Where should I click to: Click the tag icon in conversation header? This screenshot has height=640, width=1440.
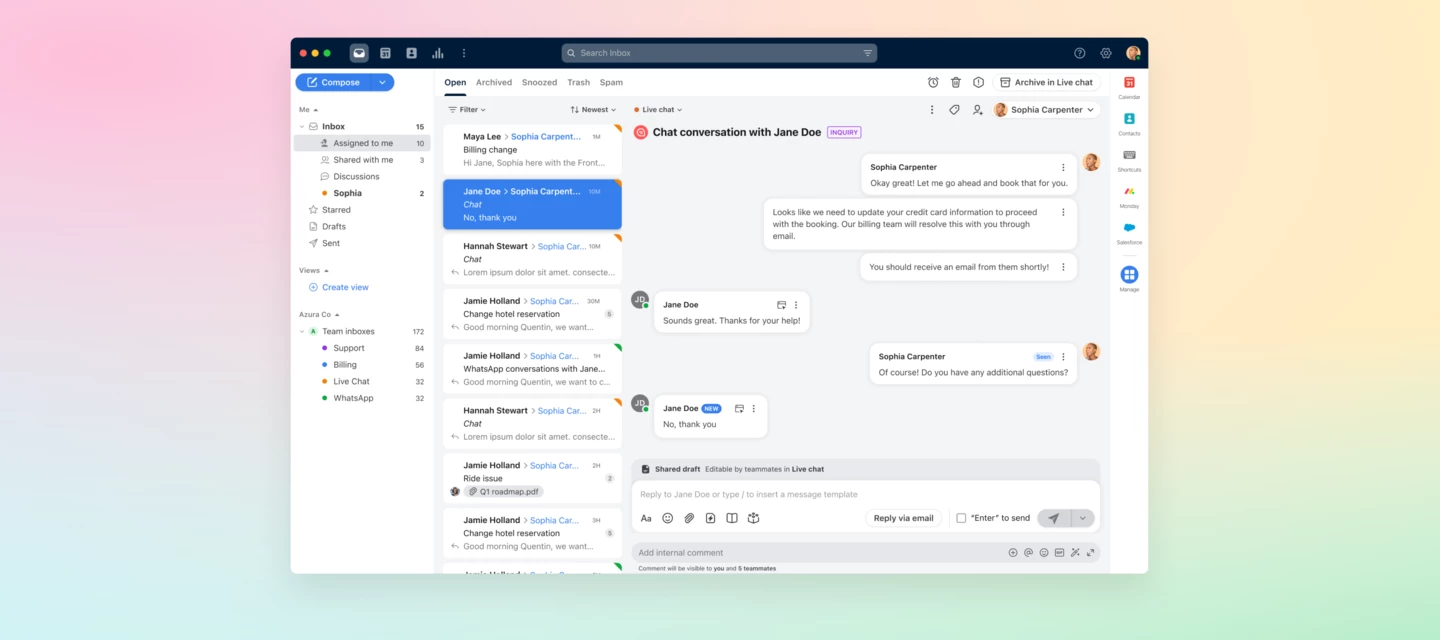coord(954,110)
